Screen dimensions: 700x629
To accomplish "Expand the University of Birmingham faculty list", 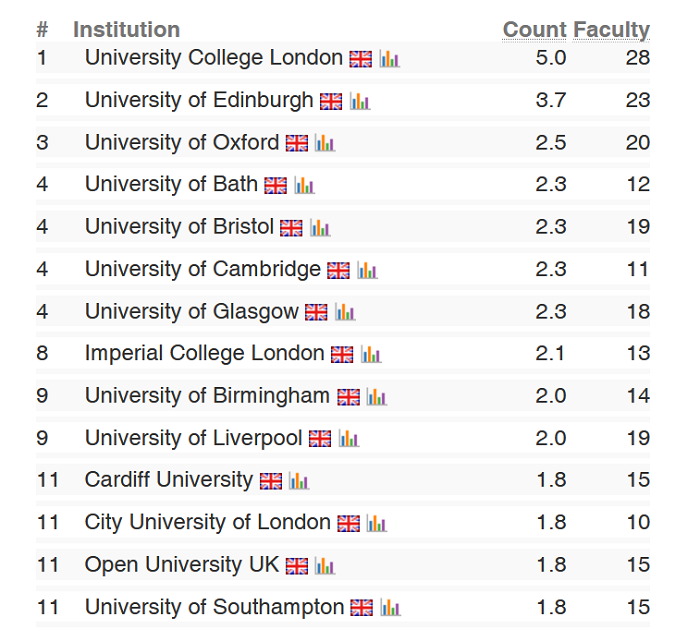I will point(207,396).
